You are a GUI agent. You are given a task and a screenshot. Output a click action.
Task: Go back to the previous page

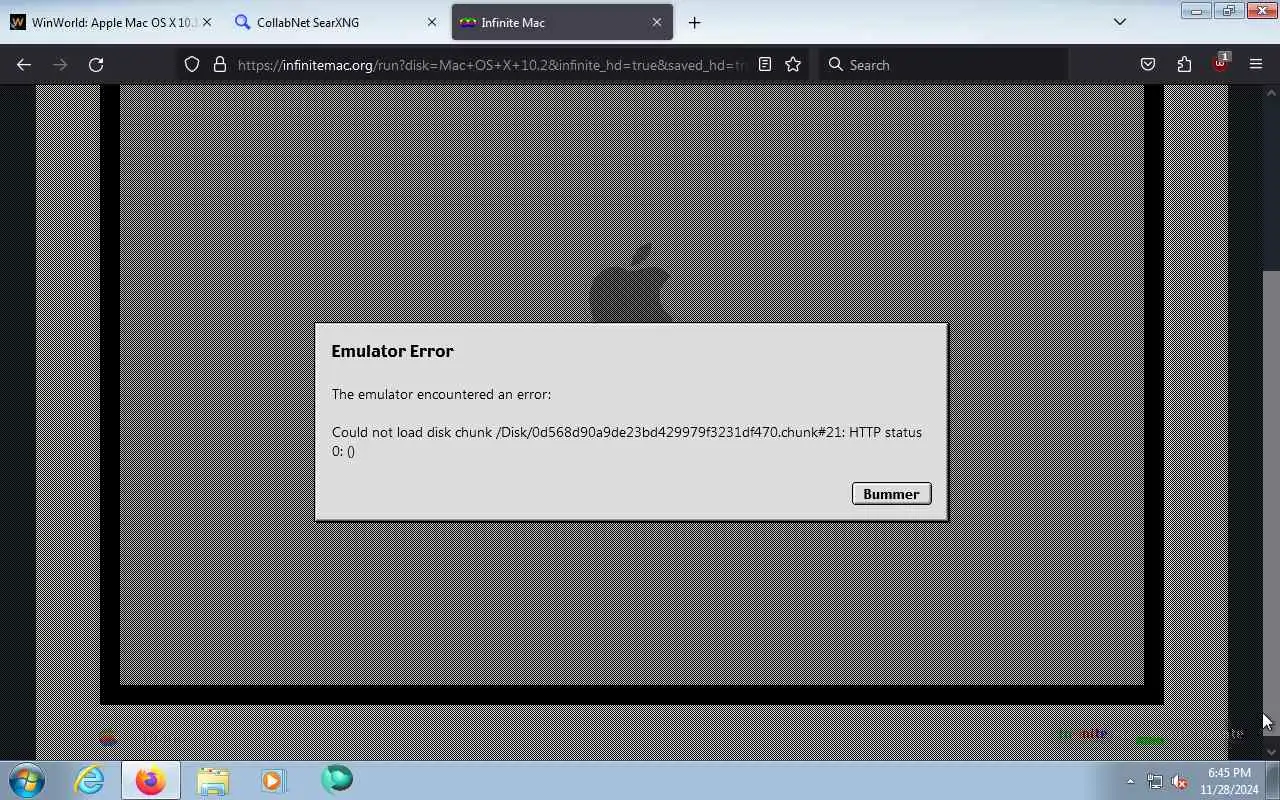tap(24, 65)
